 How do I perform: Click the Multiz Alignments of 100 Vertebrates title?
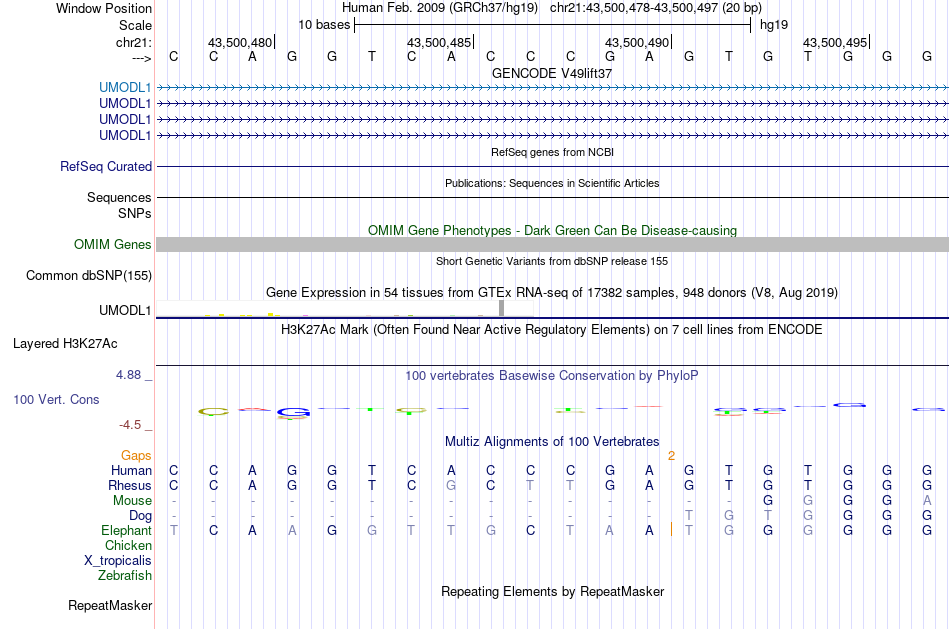[x=552, y=442]
